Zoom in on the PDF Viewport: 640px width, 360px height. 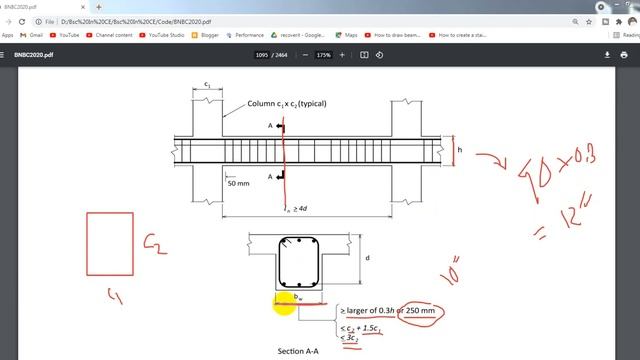pyautogui.click(x=342, y=55)
